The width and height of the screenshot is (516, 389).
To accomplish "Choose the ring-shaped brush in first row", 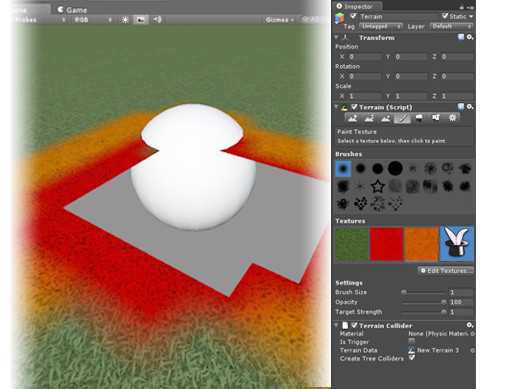I will coord(447,168).
